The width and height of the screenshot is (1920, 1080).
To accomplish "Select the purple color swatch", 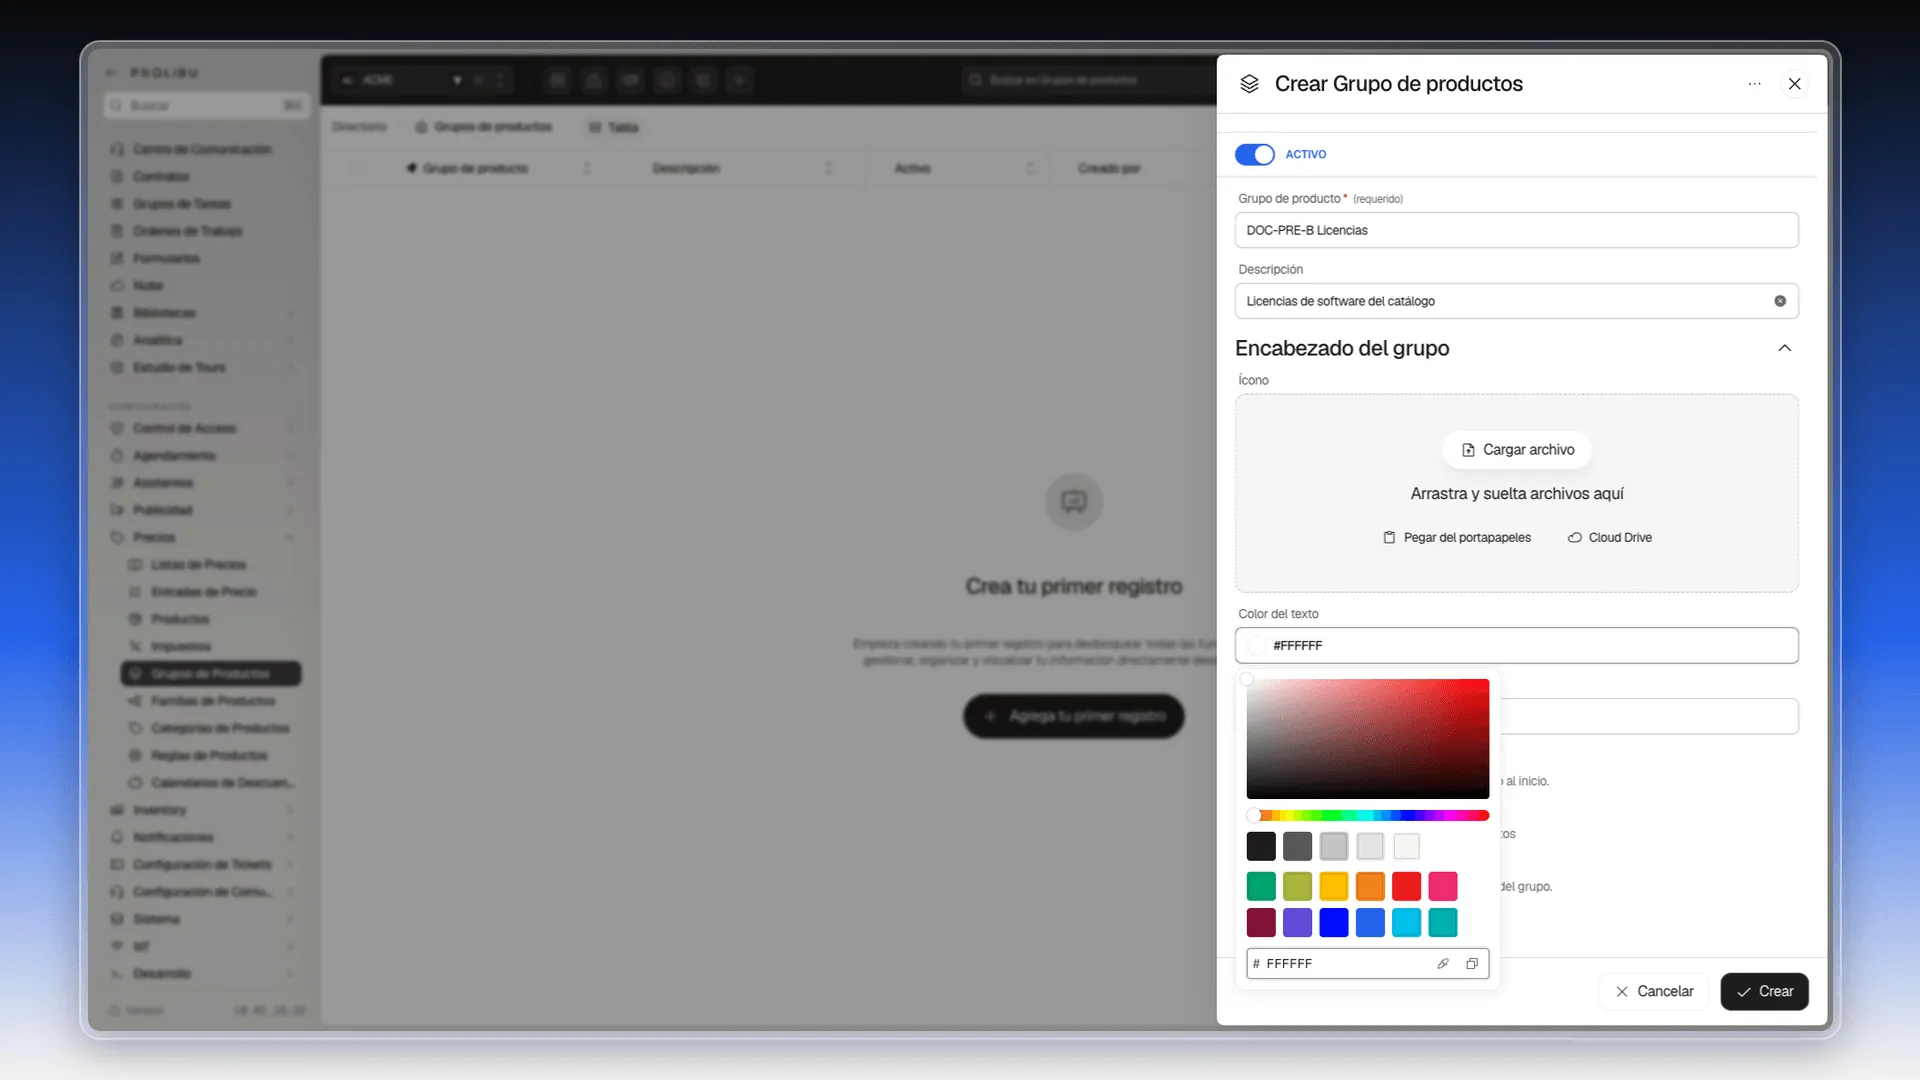I will click(1297, 922).
